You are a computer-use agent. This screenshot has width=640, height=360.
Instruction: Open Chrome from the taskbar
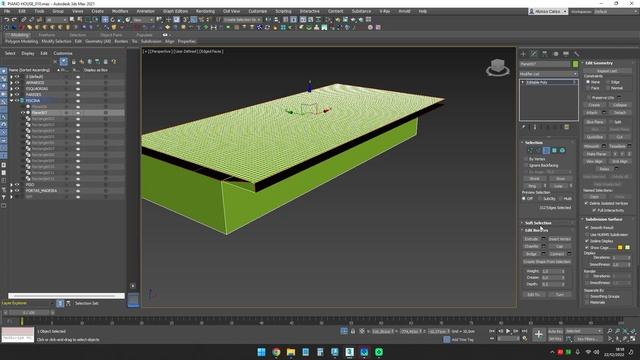coord(276,352)
